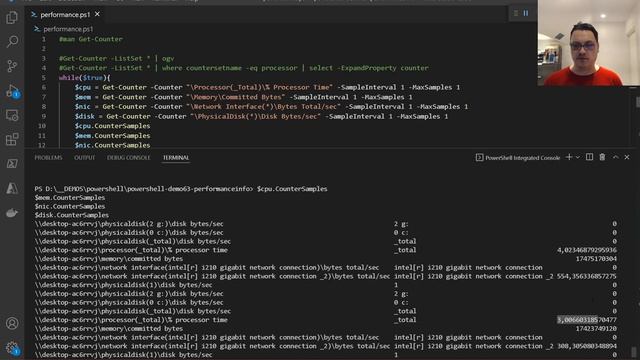This screenshot has width=640, height=360.
Task: Click the $cpu = Get-Counter code line
Action: (x=267, y=87)
